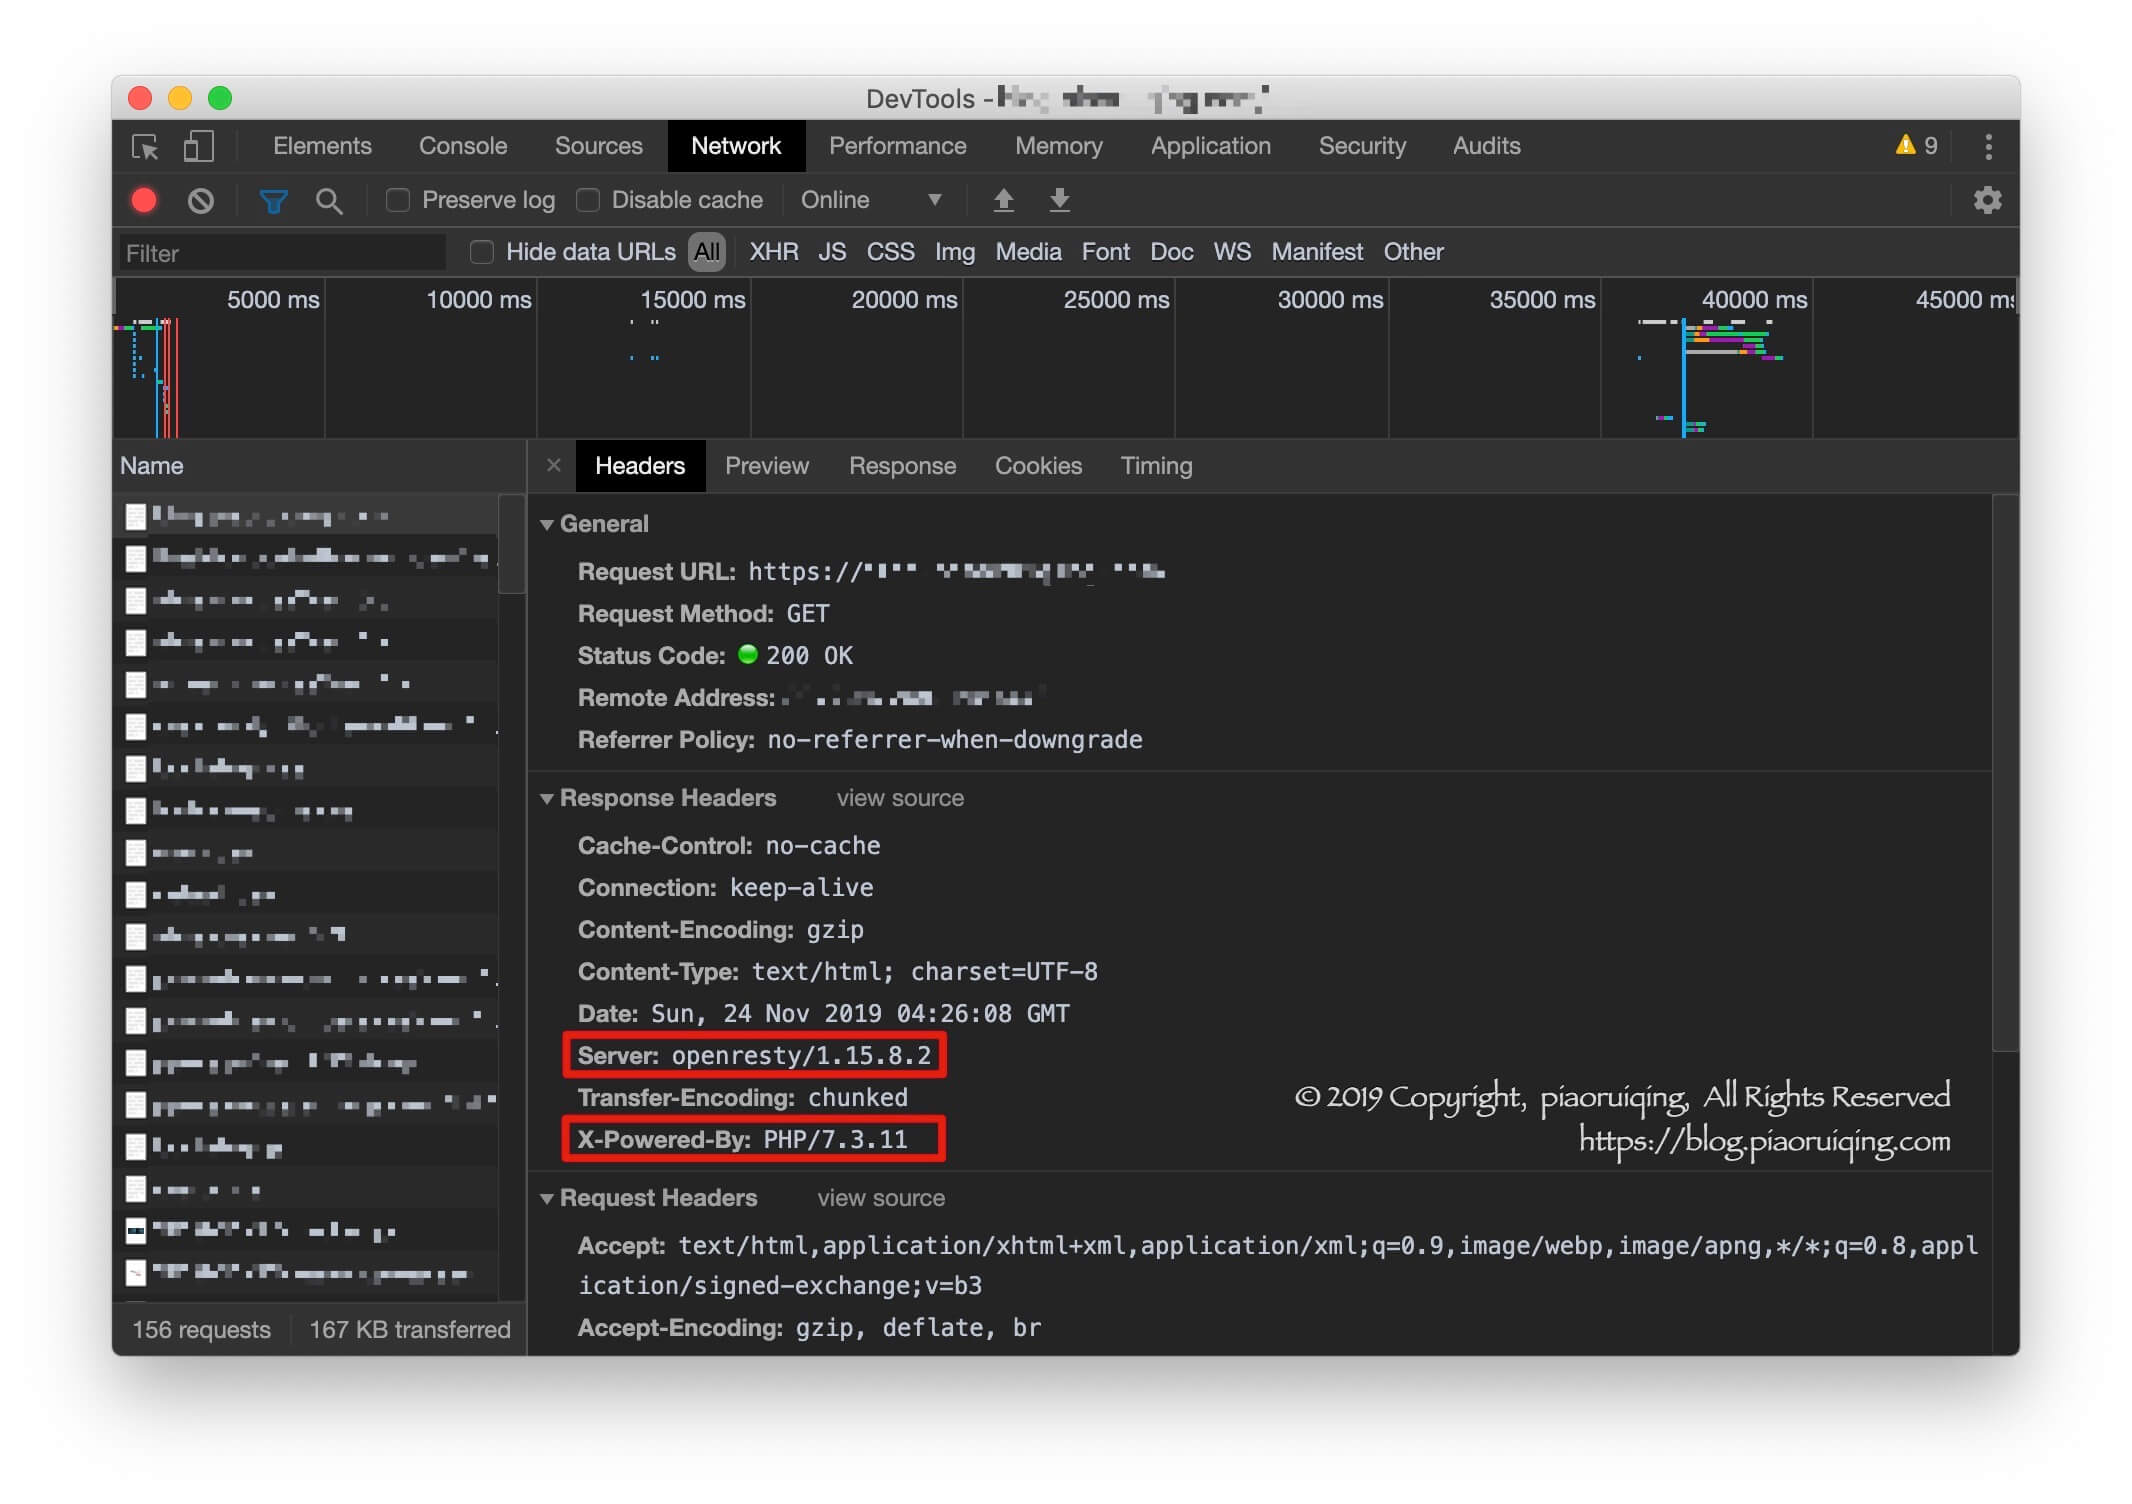Open DevTools three-dot customize menu
The height and width of the screenshot is (1504, 2132).
click(1988, 147)
